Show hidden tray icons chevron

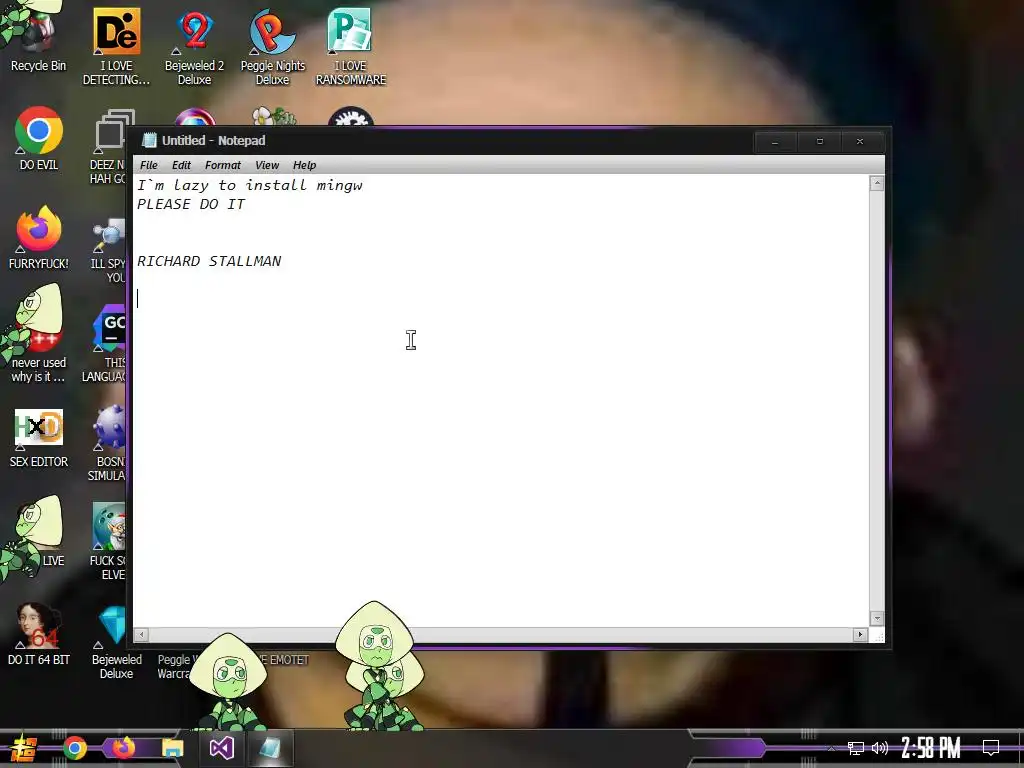click(831, 748)
